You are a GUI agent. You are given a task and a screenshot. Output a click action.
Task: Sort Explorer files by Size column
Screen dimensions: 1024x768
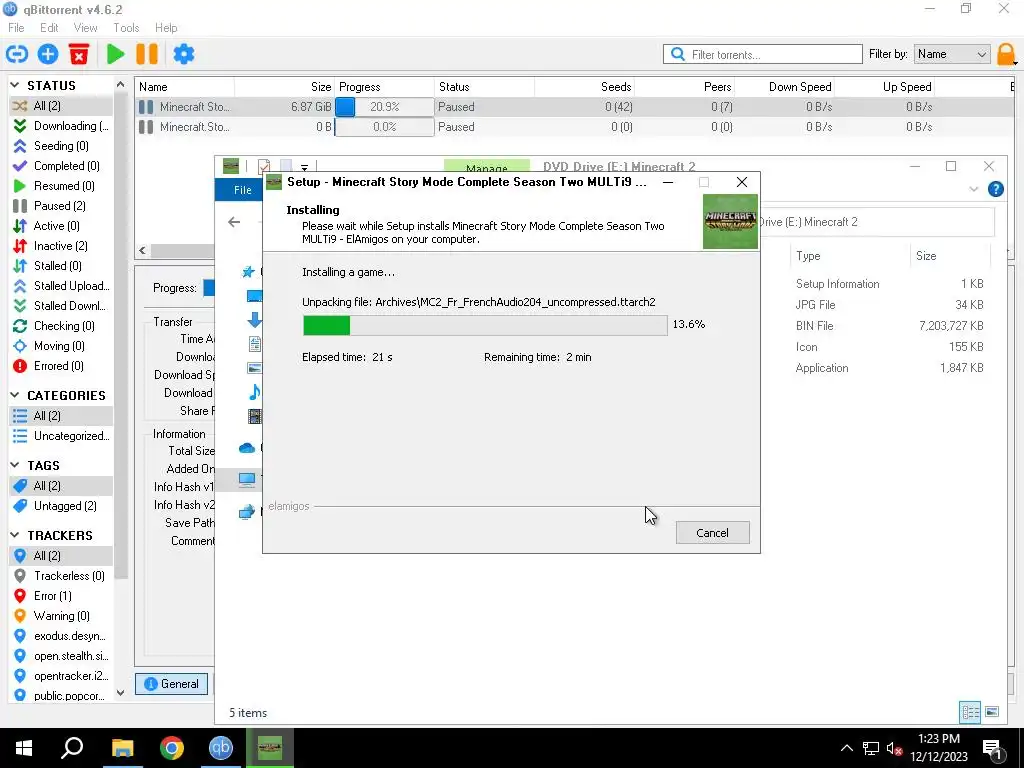pyautogui.click(x=950, y=256)
